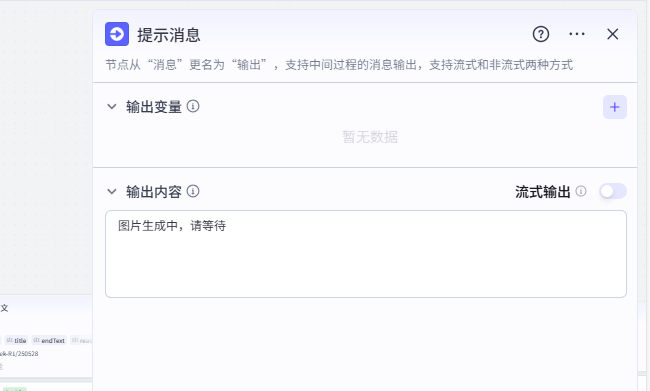This screenshot has height=391, width=650.
Task: Select the endText variable tag on canvas node
Action: tap(49, 340)
